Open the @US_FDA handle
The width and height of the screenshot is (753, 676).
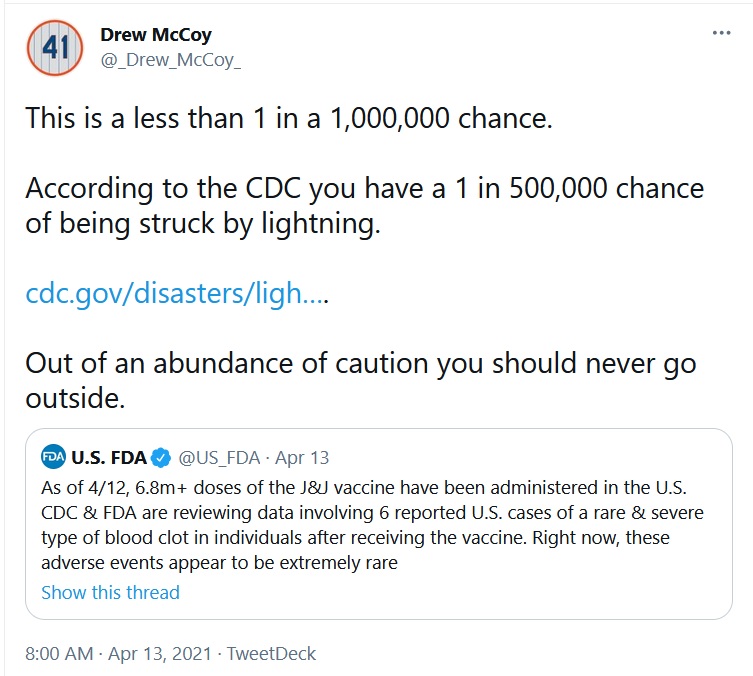click(219, 458)
